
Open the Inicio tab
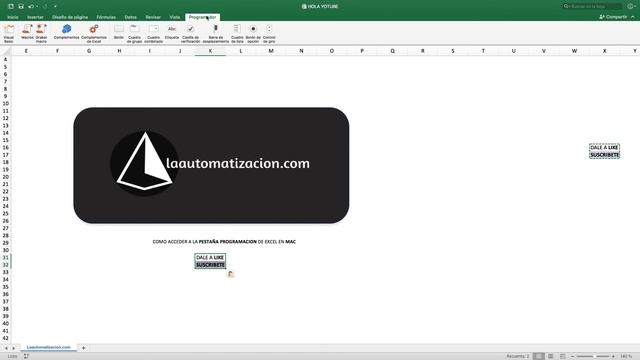13,17
